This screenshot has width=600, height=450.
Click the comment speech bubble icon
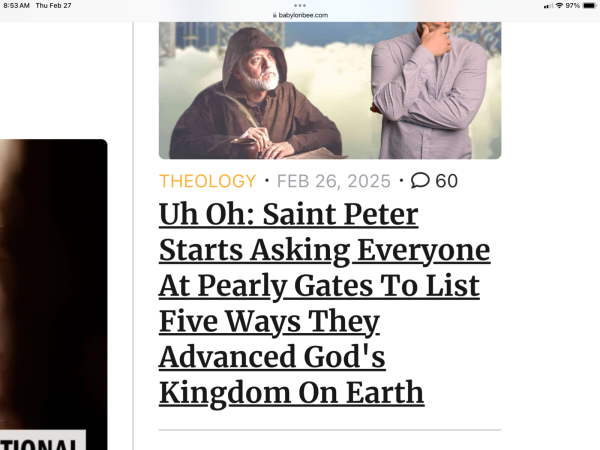pos(421,181)
